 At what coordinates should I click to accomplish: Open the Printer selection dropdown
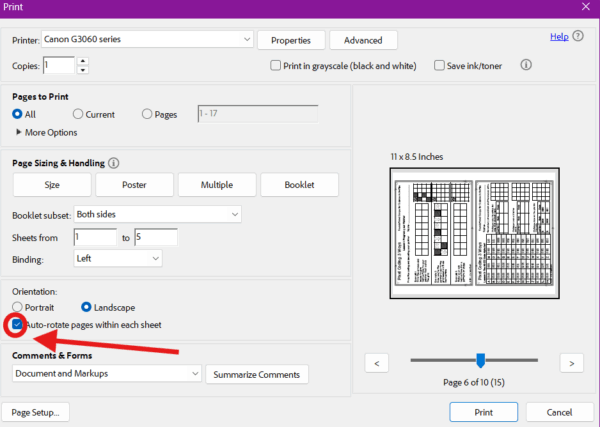coord(148,40)
